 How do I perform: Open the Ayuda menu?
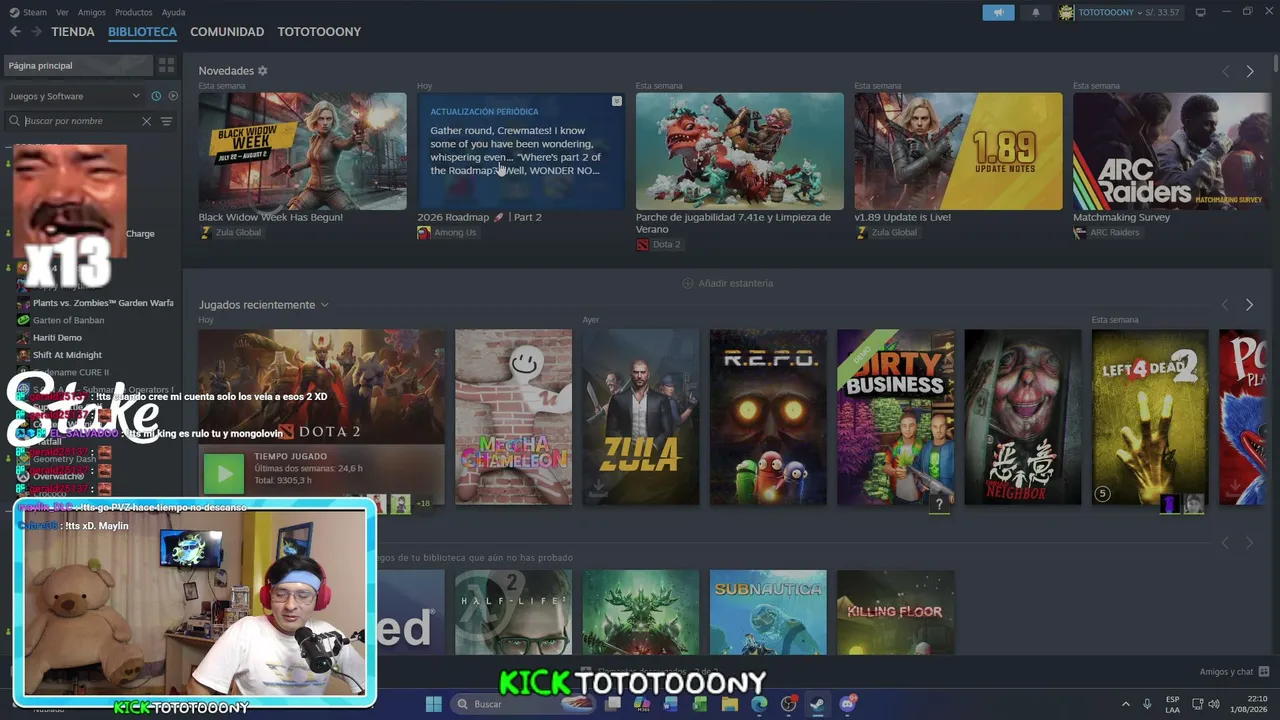173,12
